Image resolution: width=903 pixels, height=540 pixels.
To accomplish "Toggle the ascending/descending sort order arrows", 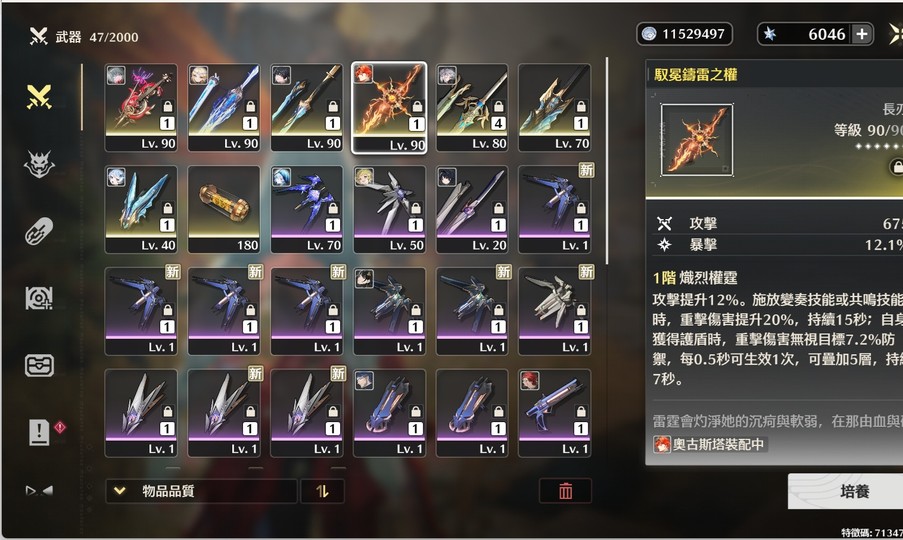I will point(322,491).
